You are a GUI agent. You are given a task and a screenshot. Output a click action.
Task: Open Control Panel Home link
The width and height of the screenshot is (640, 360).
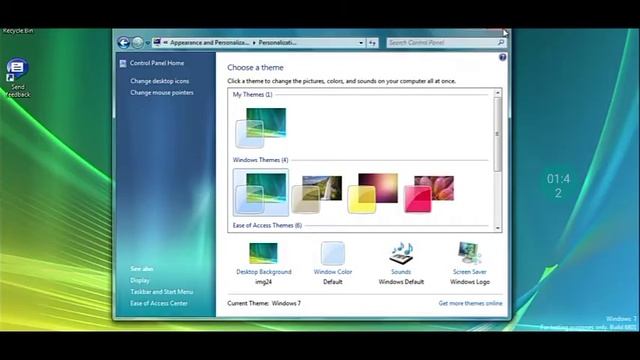pos(157,63)
